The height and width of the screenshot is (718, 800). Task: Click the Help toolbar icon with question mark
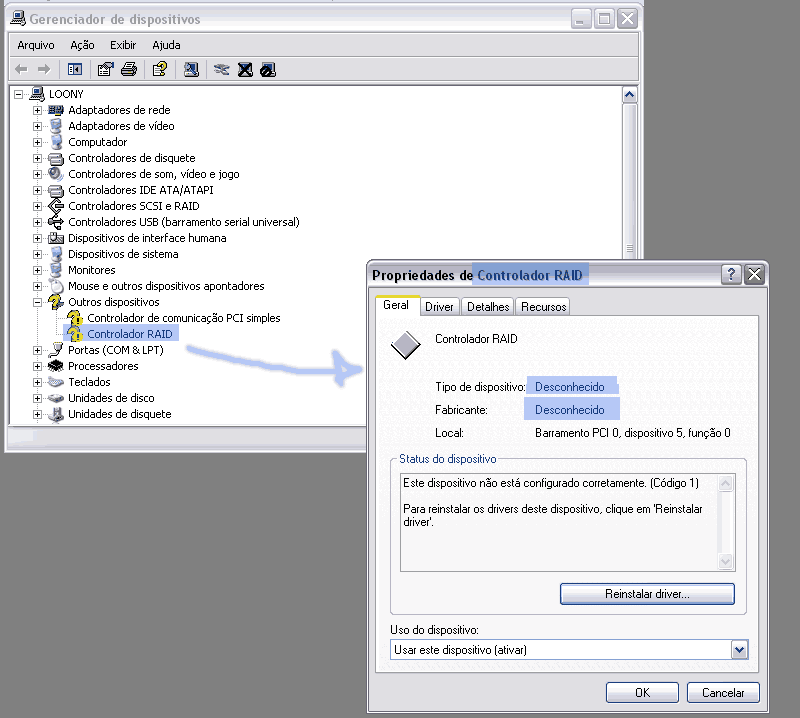(160, 69)
